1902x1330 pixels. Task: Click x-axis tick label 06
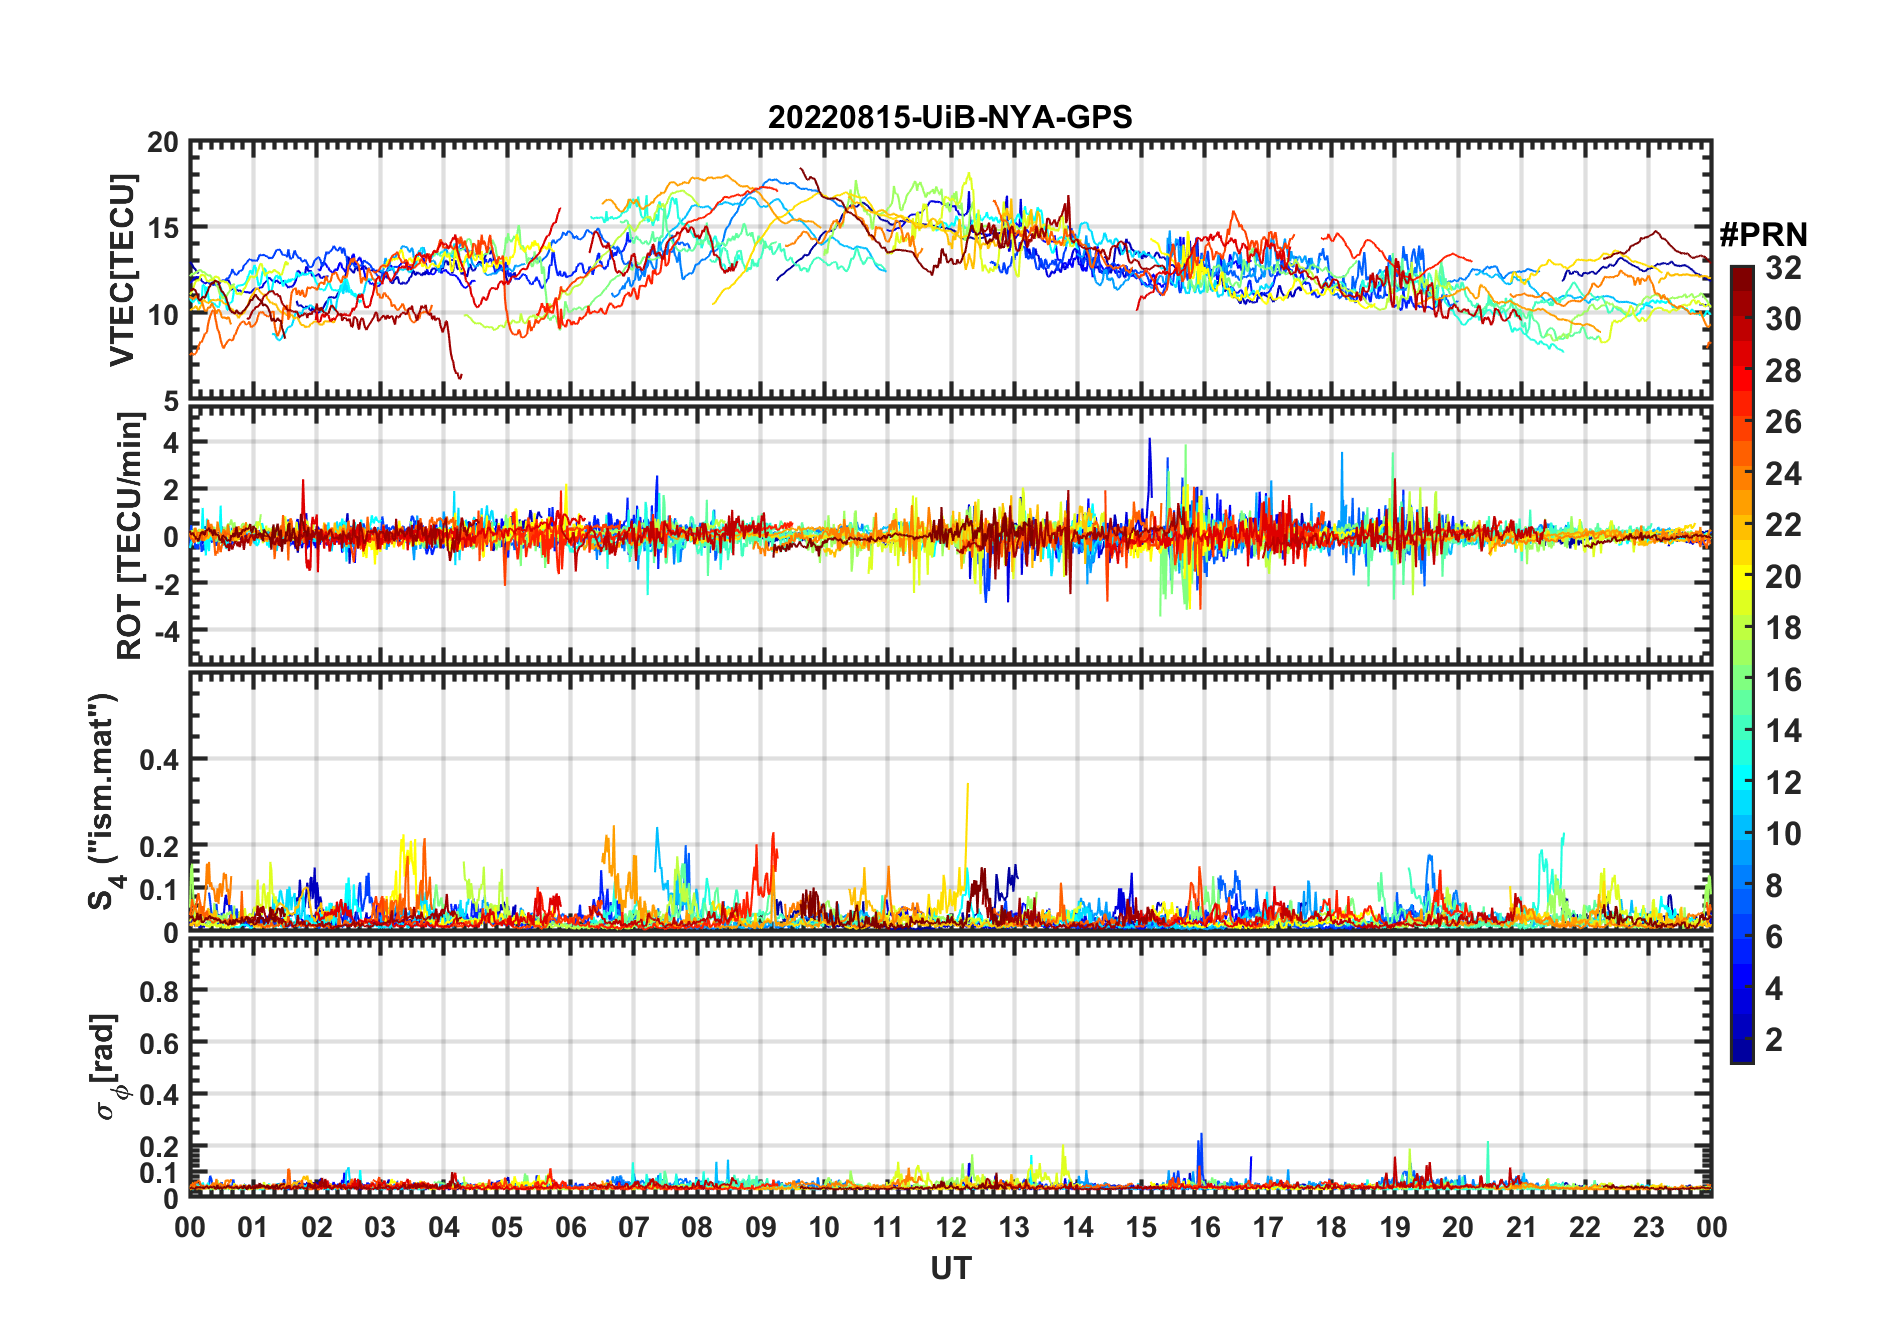click(571, 1227)
